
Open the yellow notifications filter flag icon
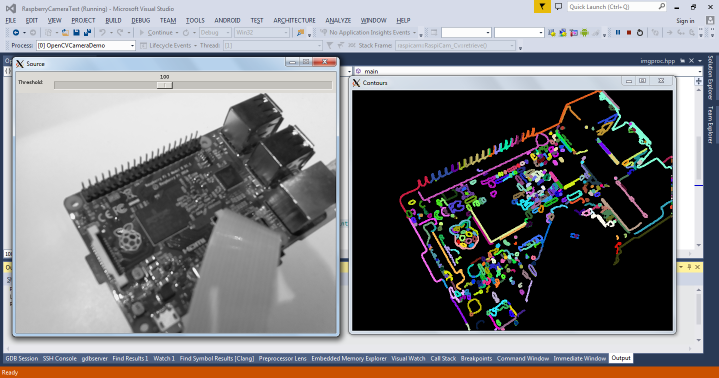click(x=542, y=6)
